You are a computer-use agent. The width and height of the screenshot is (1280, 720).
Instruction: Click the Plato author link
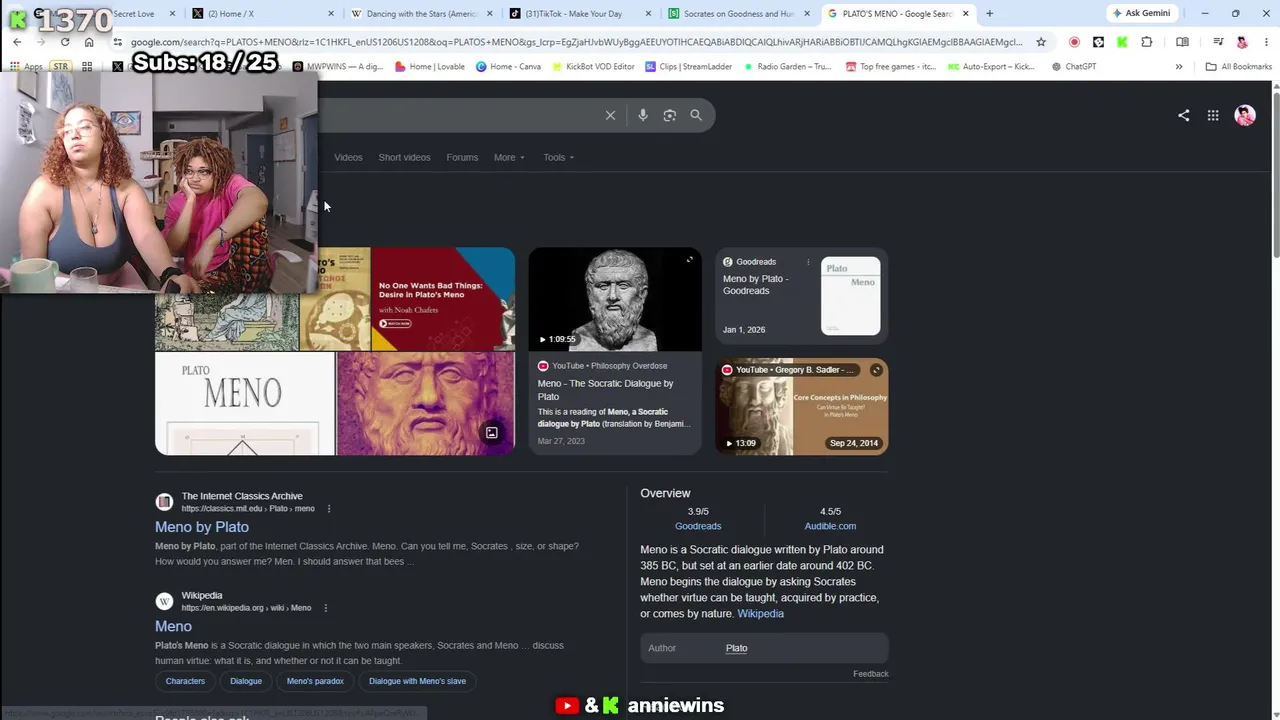tap(736, 648)
